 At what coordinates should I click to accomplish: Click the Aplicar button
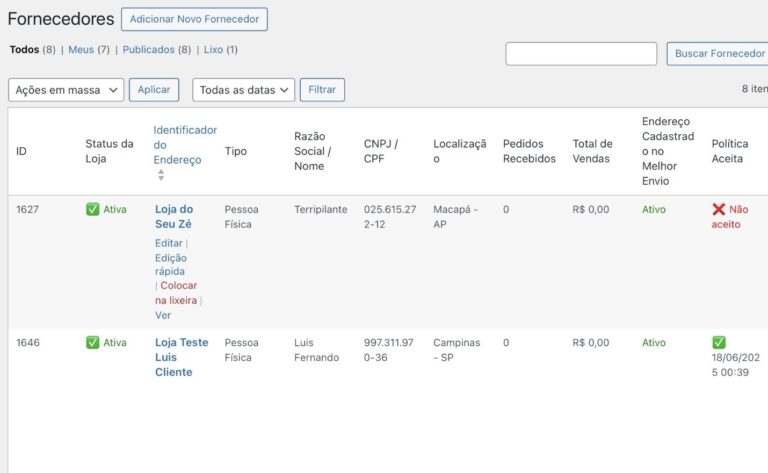pos(154,90)
